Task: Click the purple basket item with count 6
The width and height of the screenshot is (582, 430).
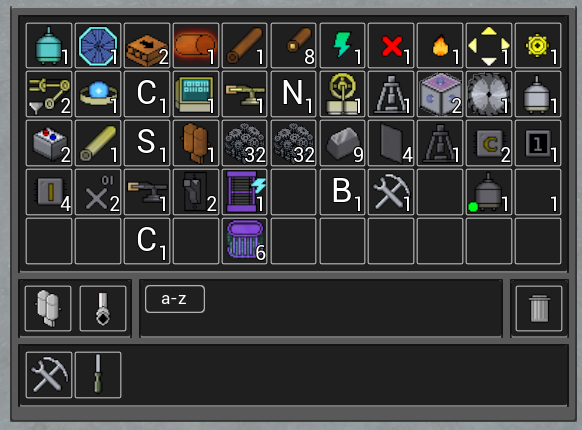Action: click(x=245, y=241)
